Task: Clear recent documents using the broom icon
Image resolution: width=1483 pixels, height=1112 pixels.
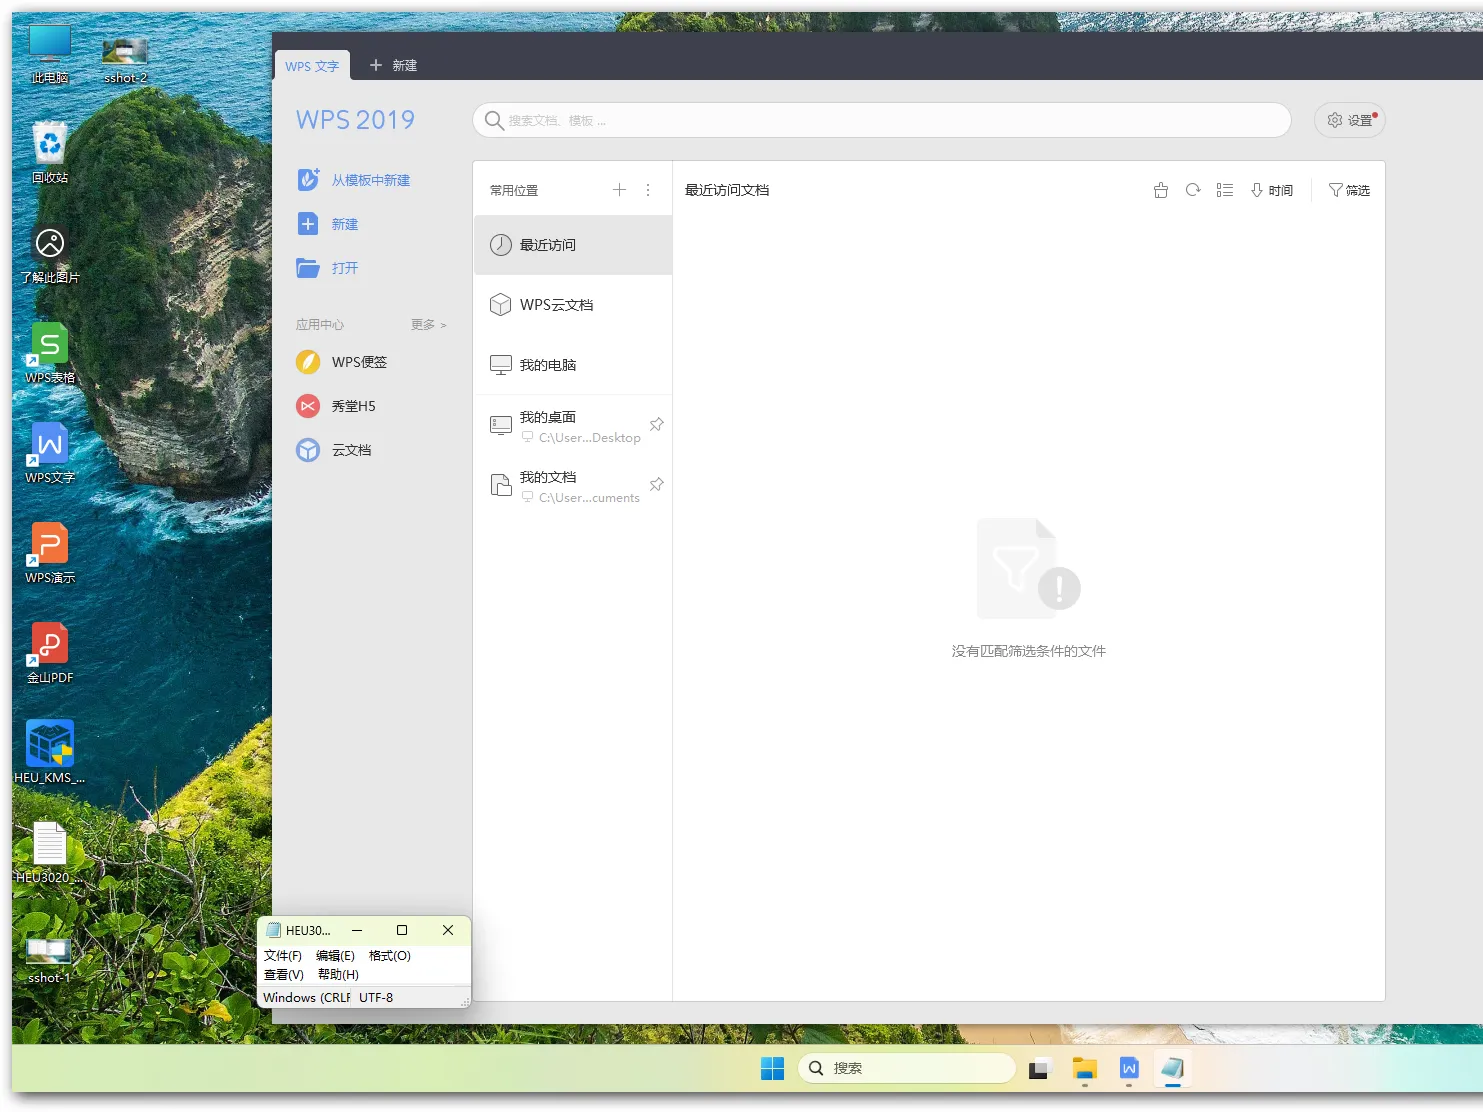Action: pos(1160,189)
